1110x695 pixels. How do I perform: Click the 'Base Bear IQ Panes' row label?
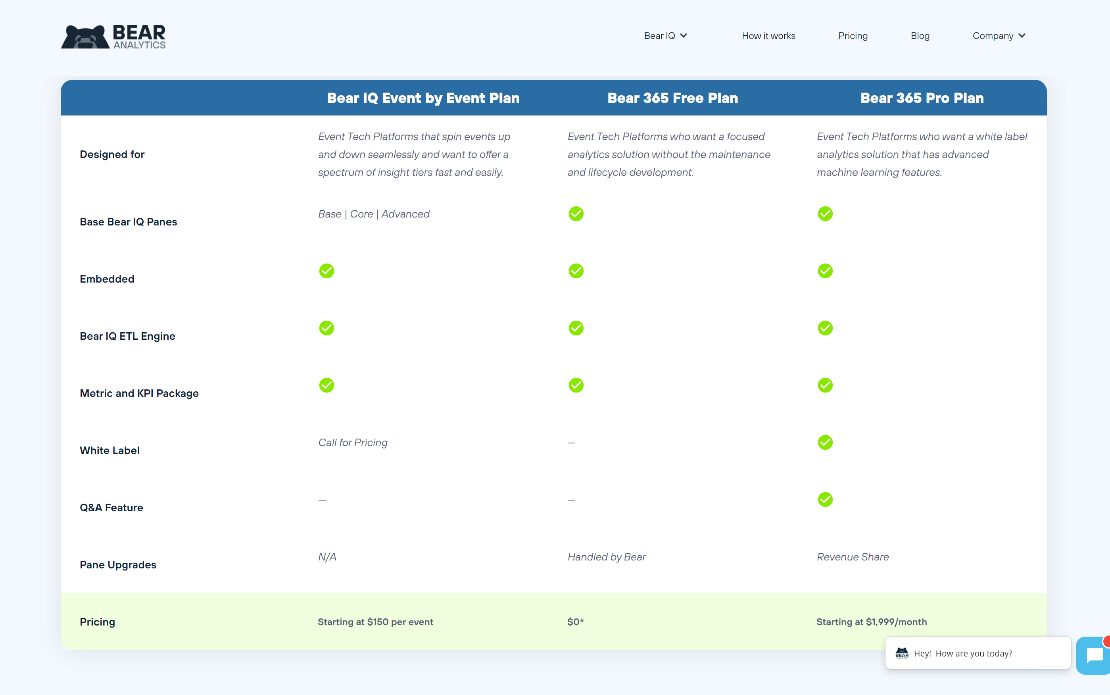[x=128, y=222]
